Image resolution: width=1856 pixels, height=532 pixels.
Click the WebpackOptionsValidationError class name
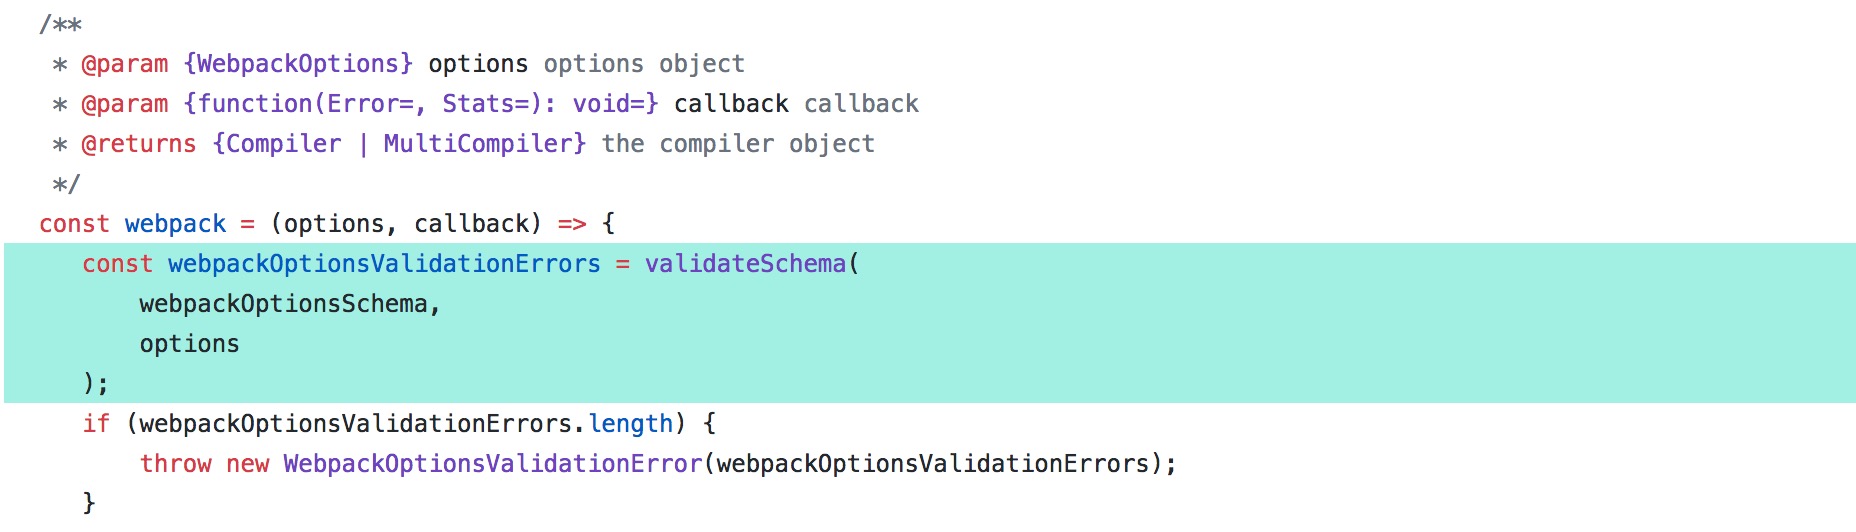(x=492, y=464)
